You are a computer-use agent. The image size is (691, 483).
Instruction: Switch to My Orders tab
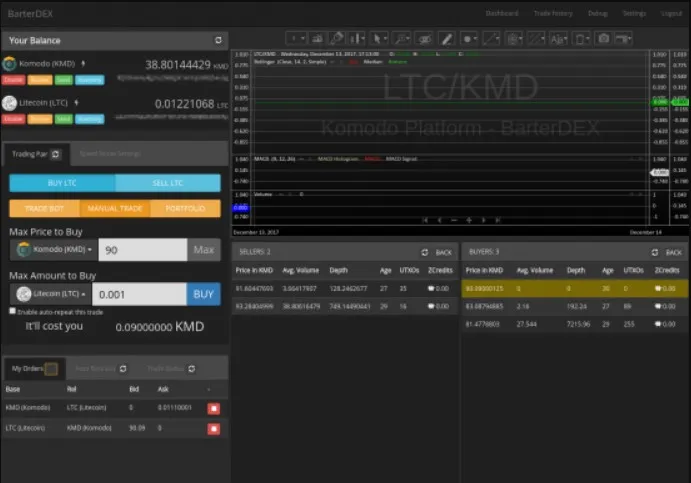click(34, 369)
